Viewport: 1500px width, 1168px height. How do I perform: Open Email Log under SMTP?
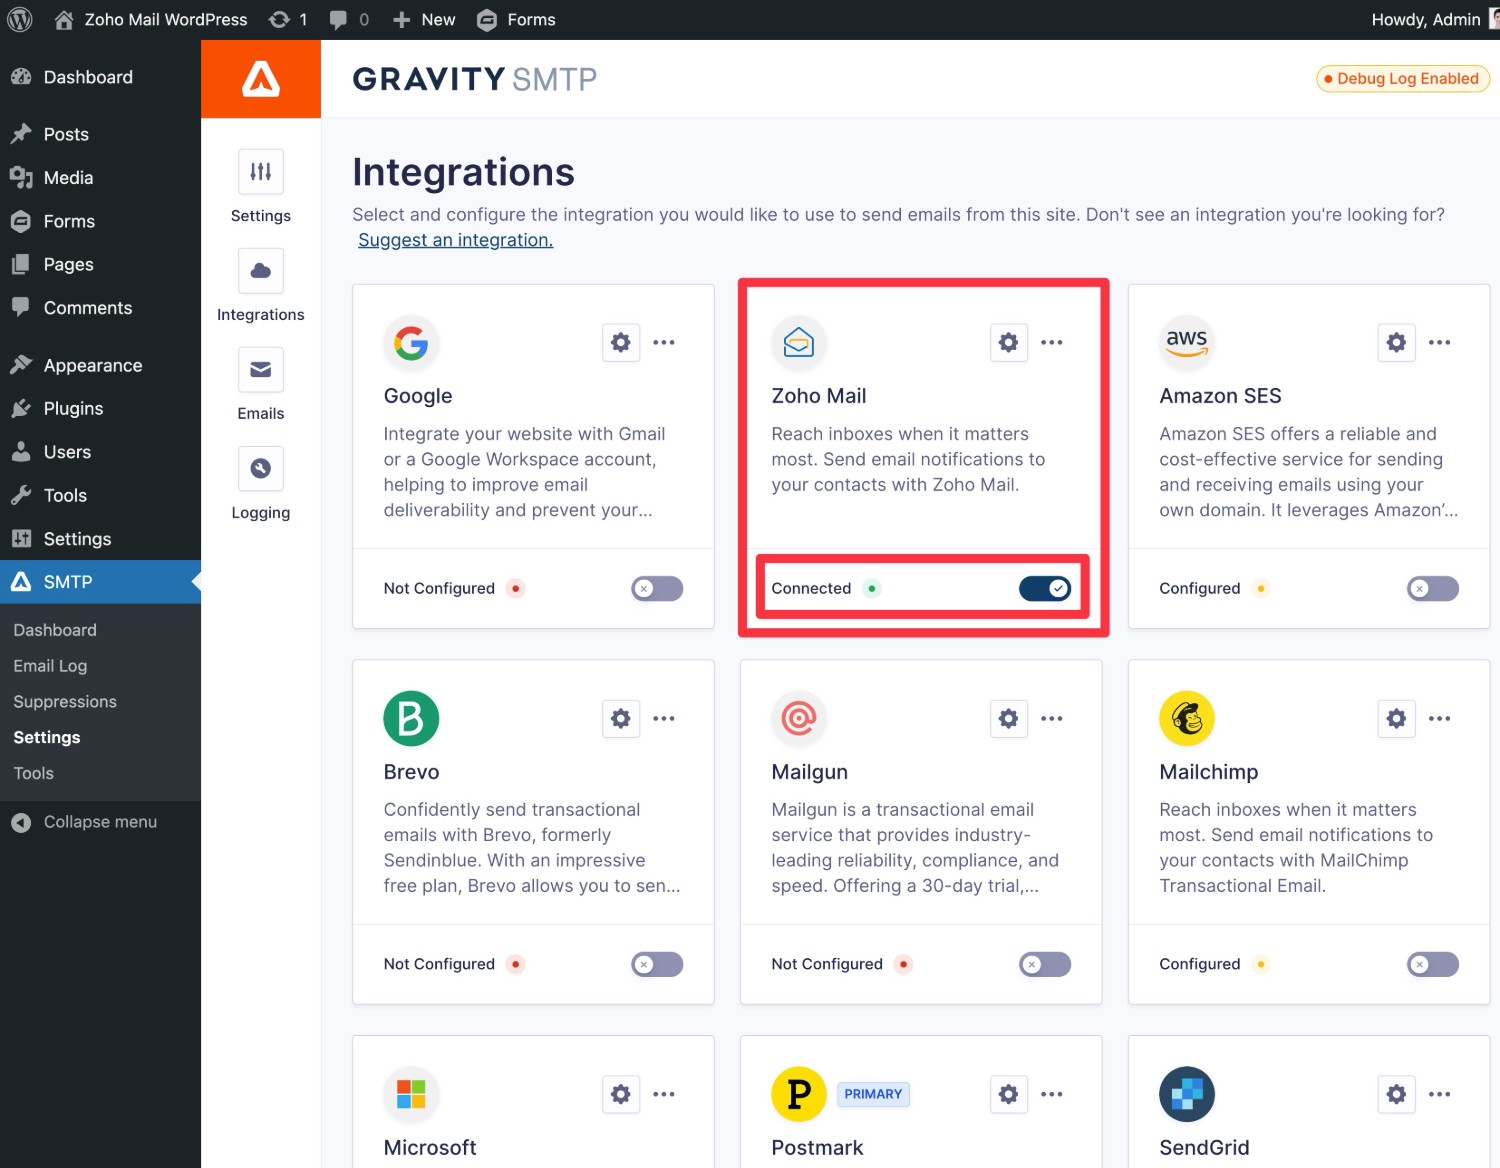tap(50, 666)
